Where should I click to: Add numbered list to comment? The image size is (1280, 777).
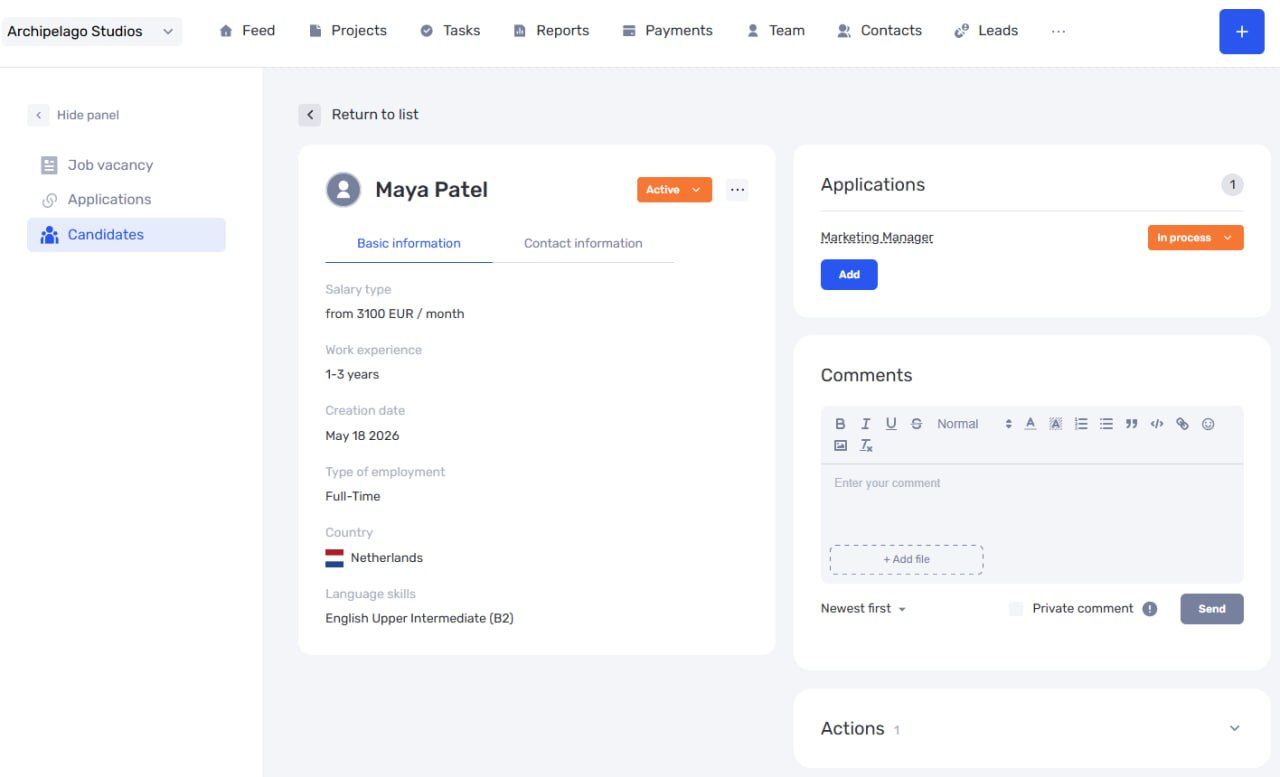tap(1081, 424)
